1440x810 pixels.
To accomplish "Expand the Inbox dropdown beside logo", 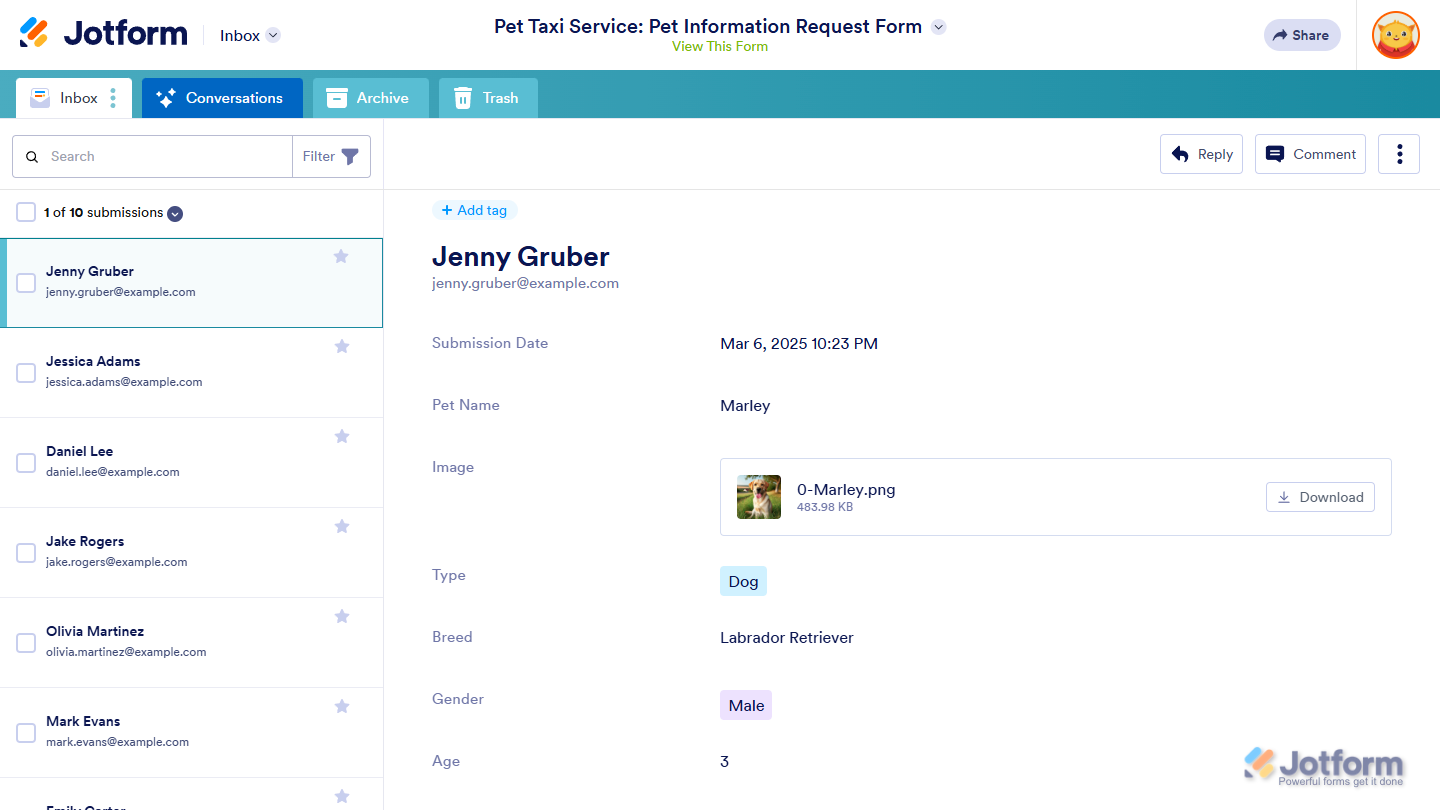I will click(x=273, y=35).
